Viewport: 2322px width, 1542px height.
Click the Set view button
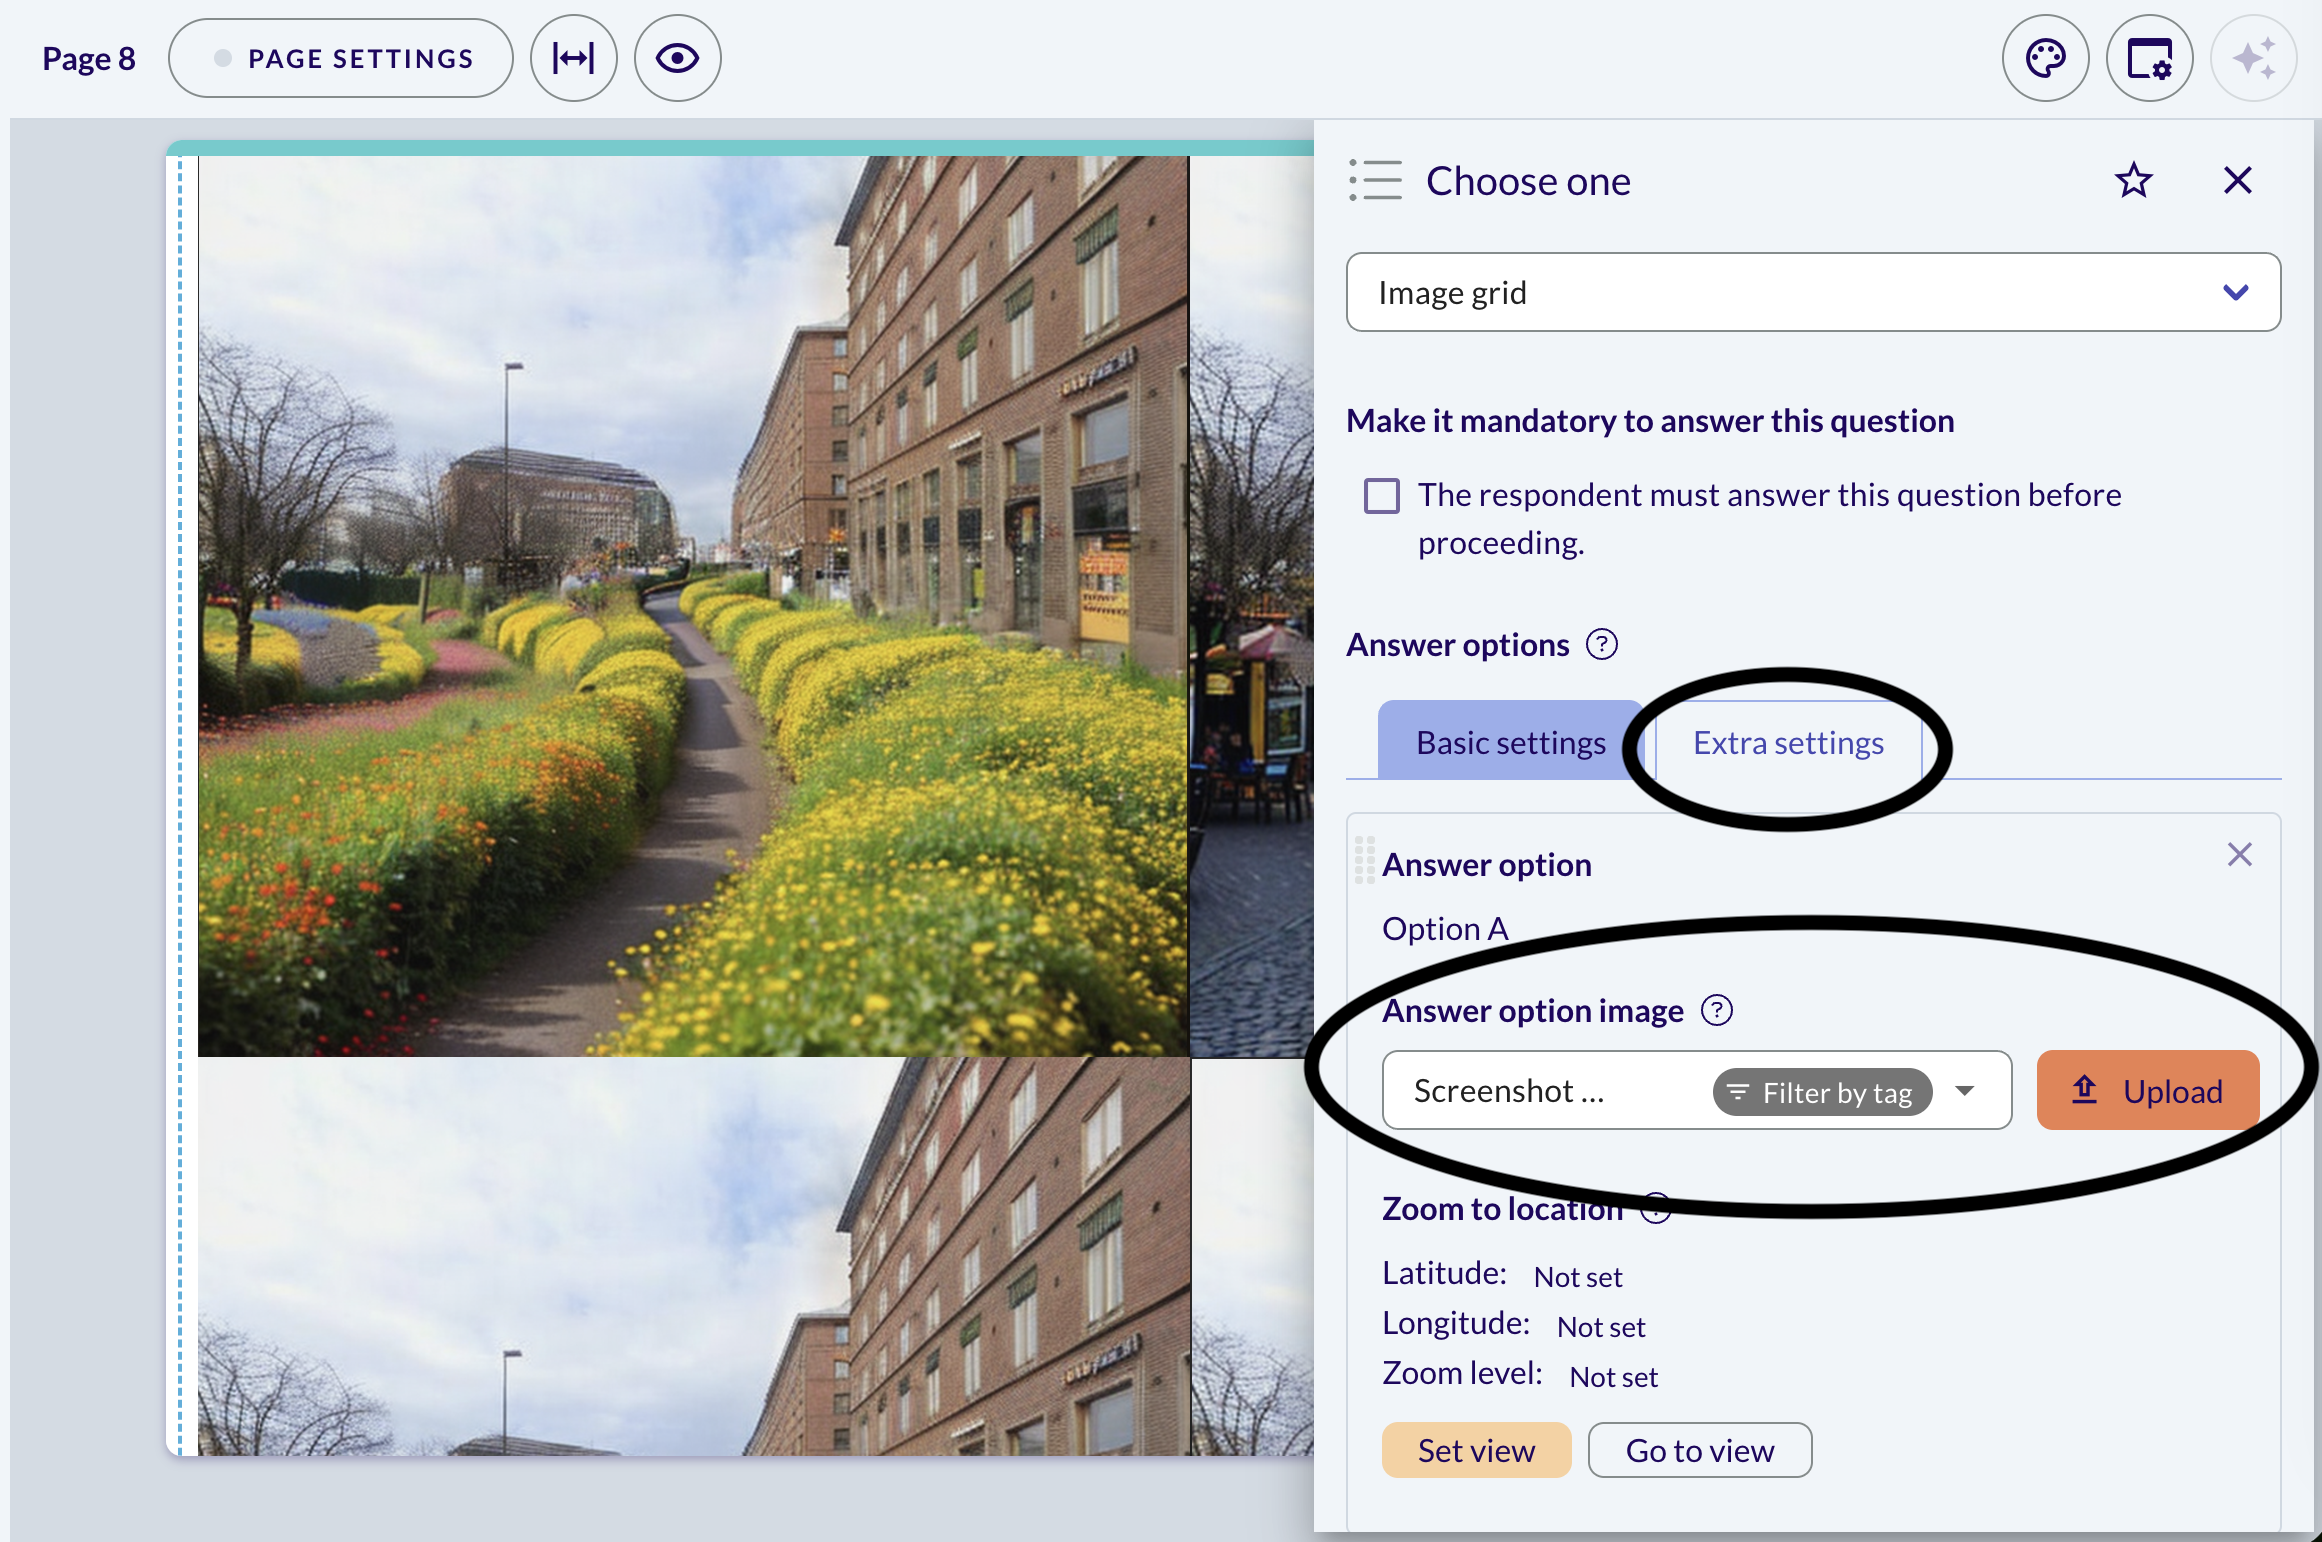click(x=1476, y=1450)
